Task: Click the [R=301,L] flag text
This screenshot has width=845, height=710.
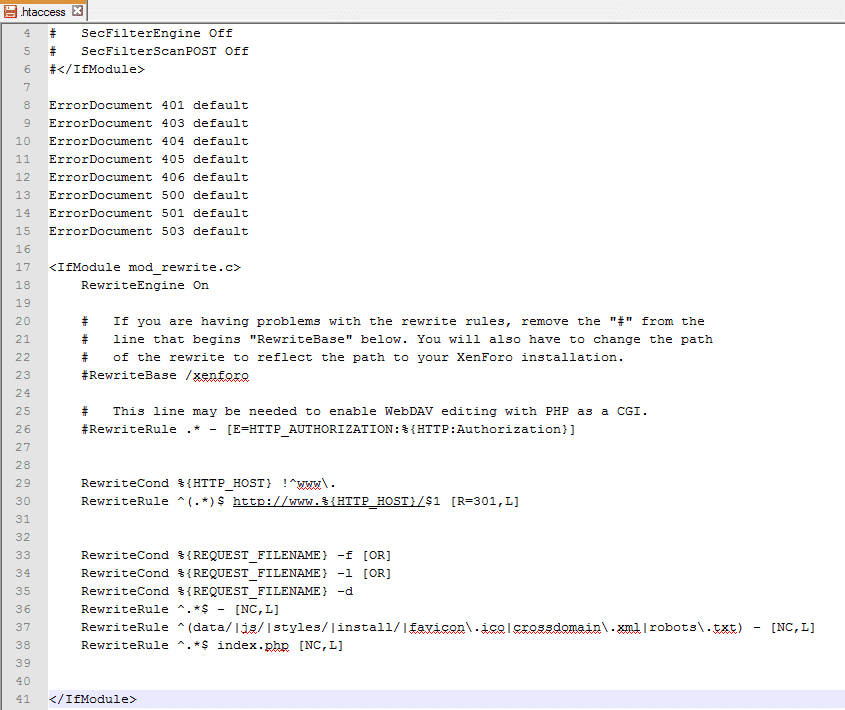Action: tap(484, 501)
